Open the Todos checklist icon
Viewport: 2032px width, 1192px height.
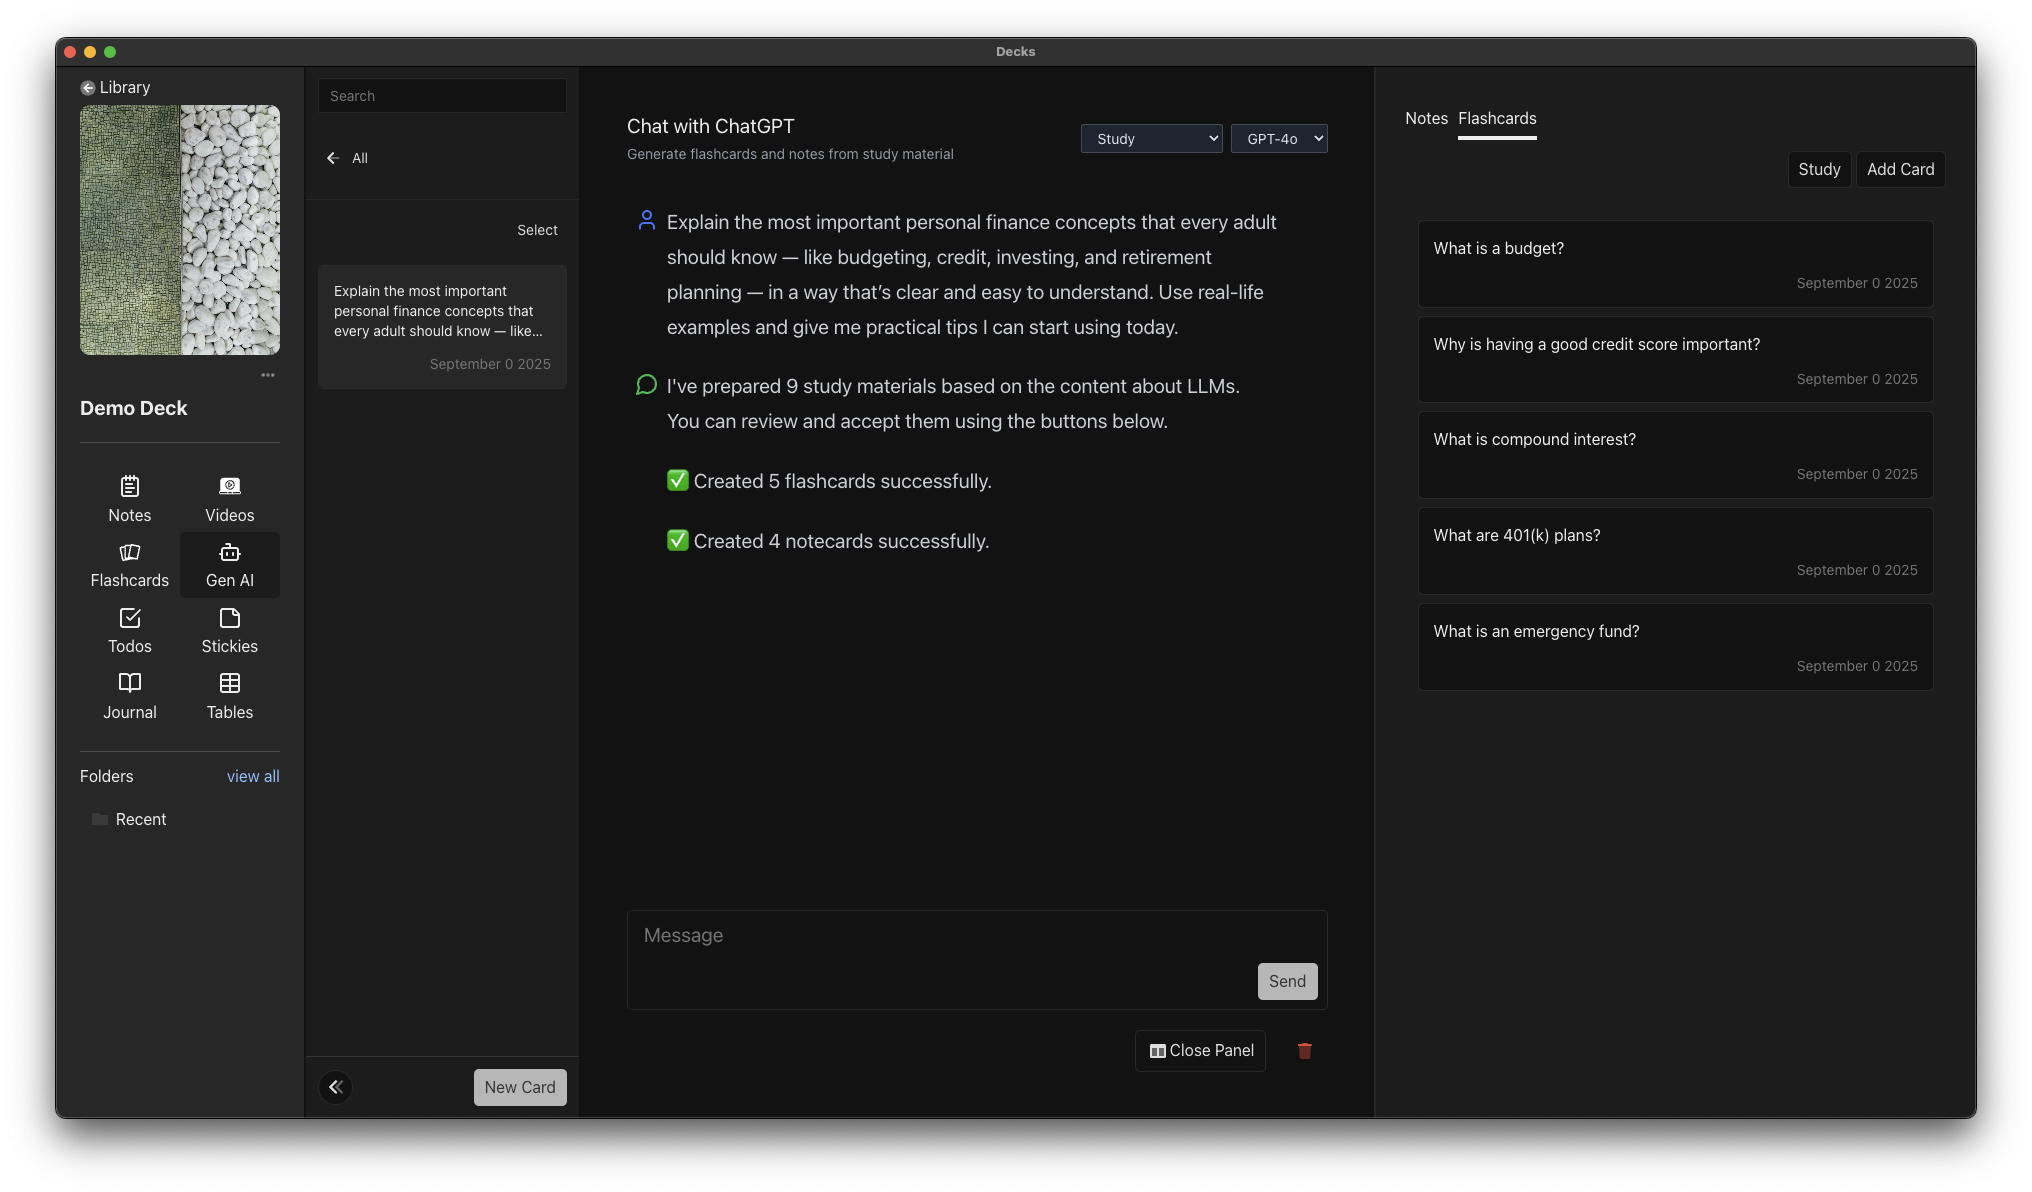pos(130,619)
